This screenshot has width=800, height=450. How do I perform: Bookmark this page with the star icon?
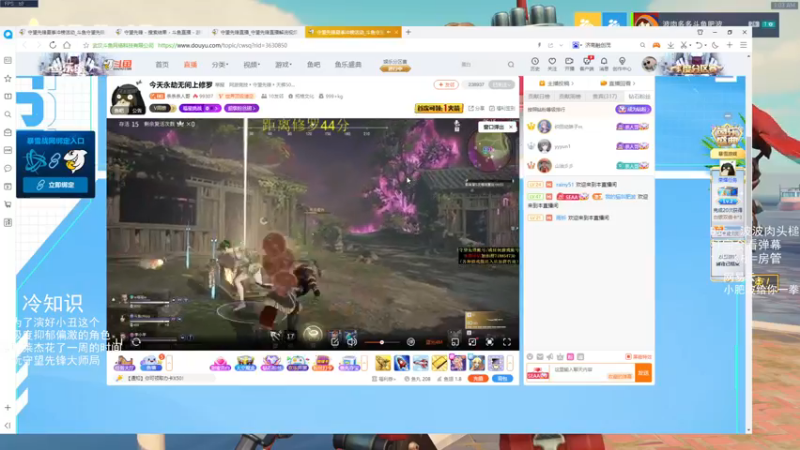coord(86,45)
